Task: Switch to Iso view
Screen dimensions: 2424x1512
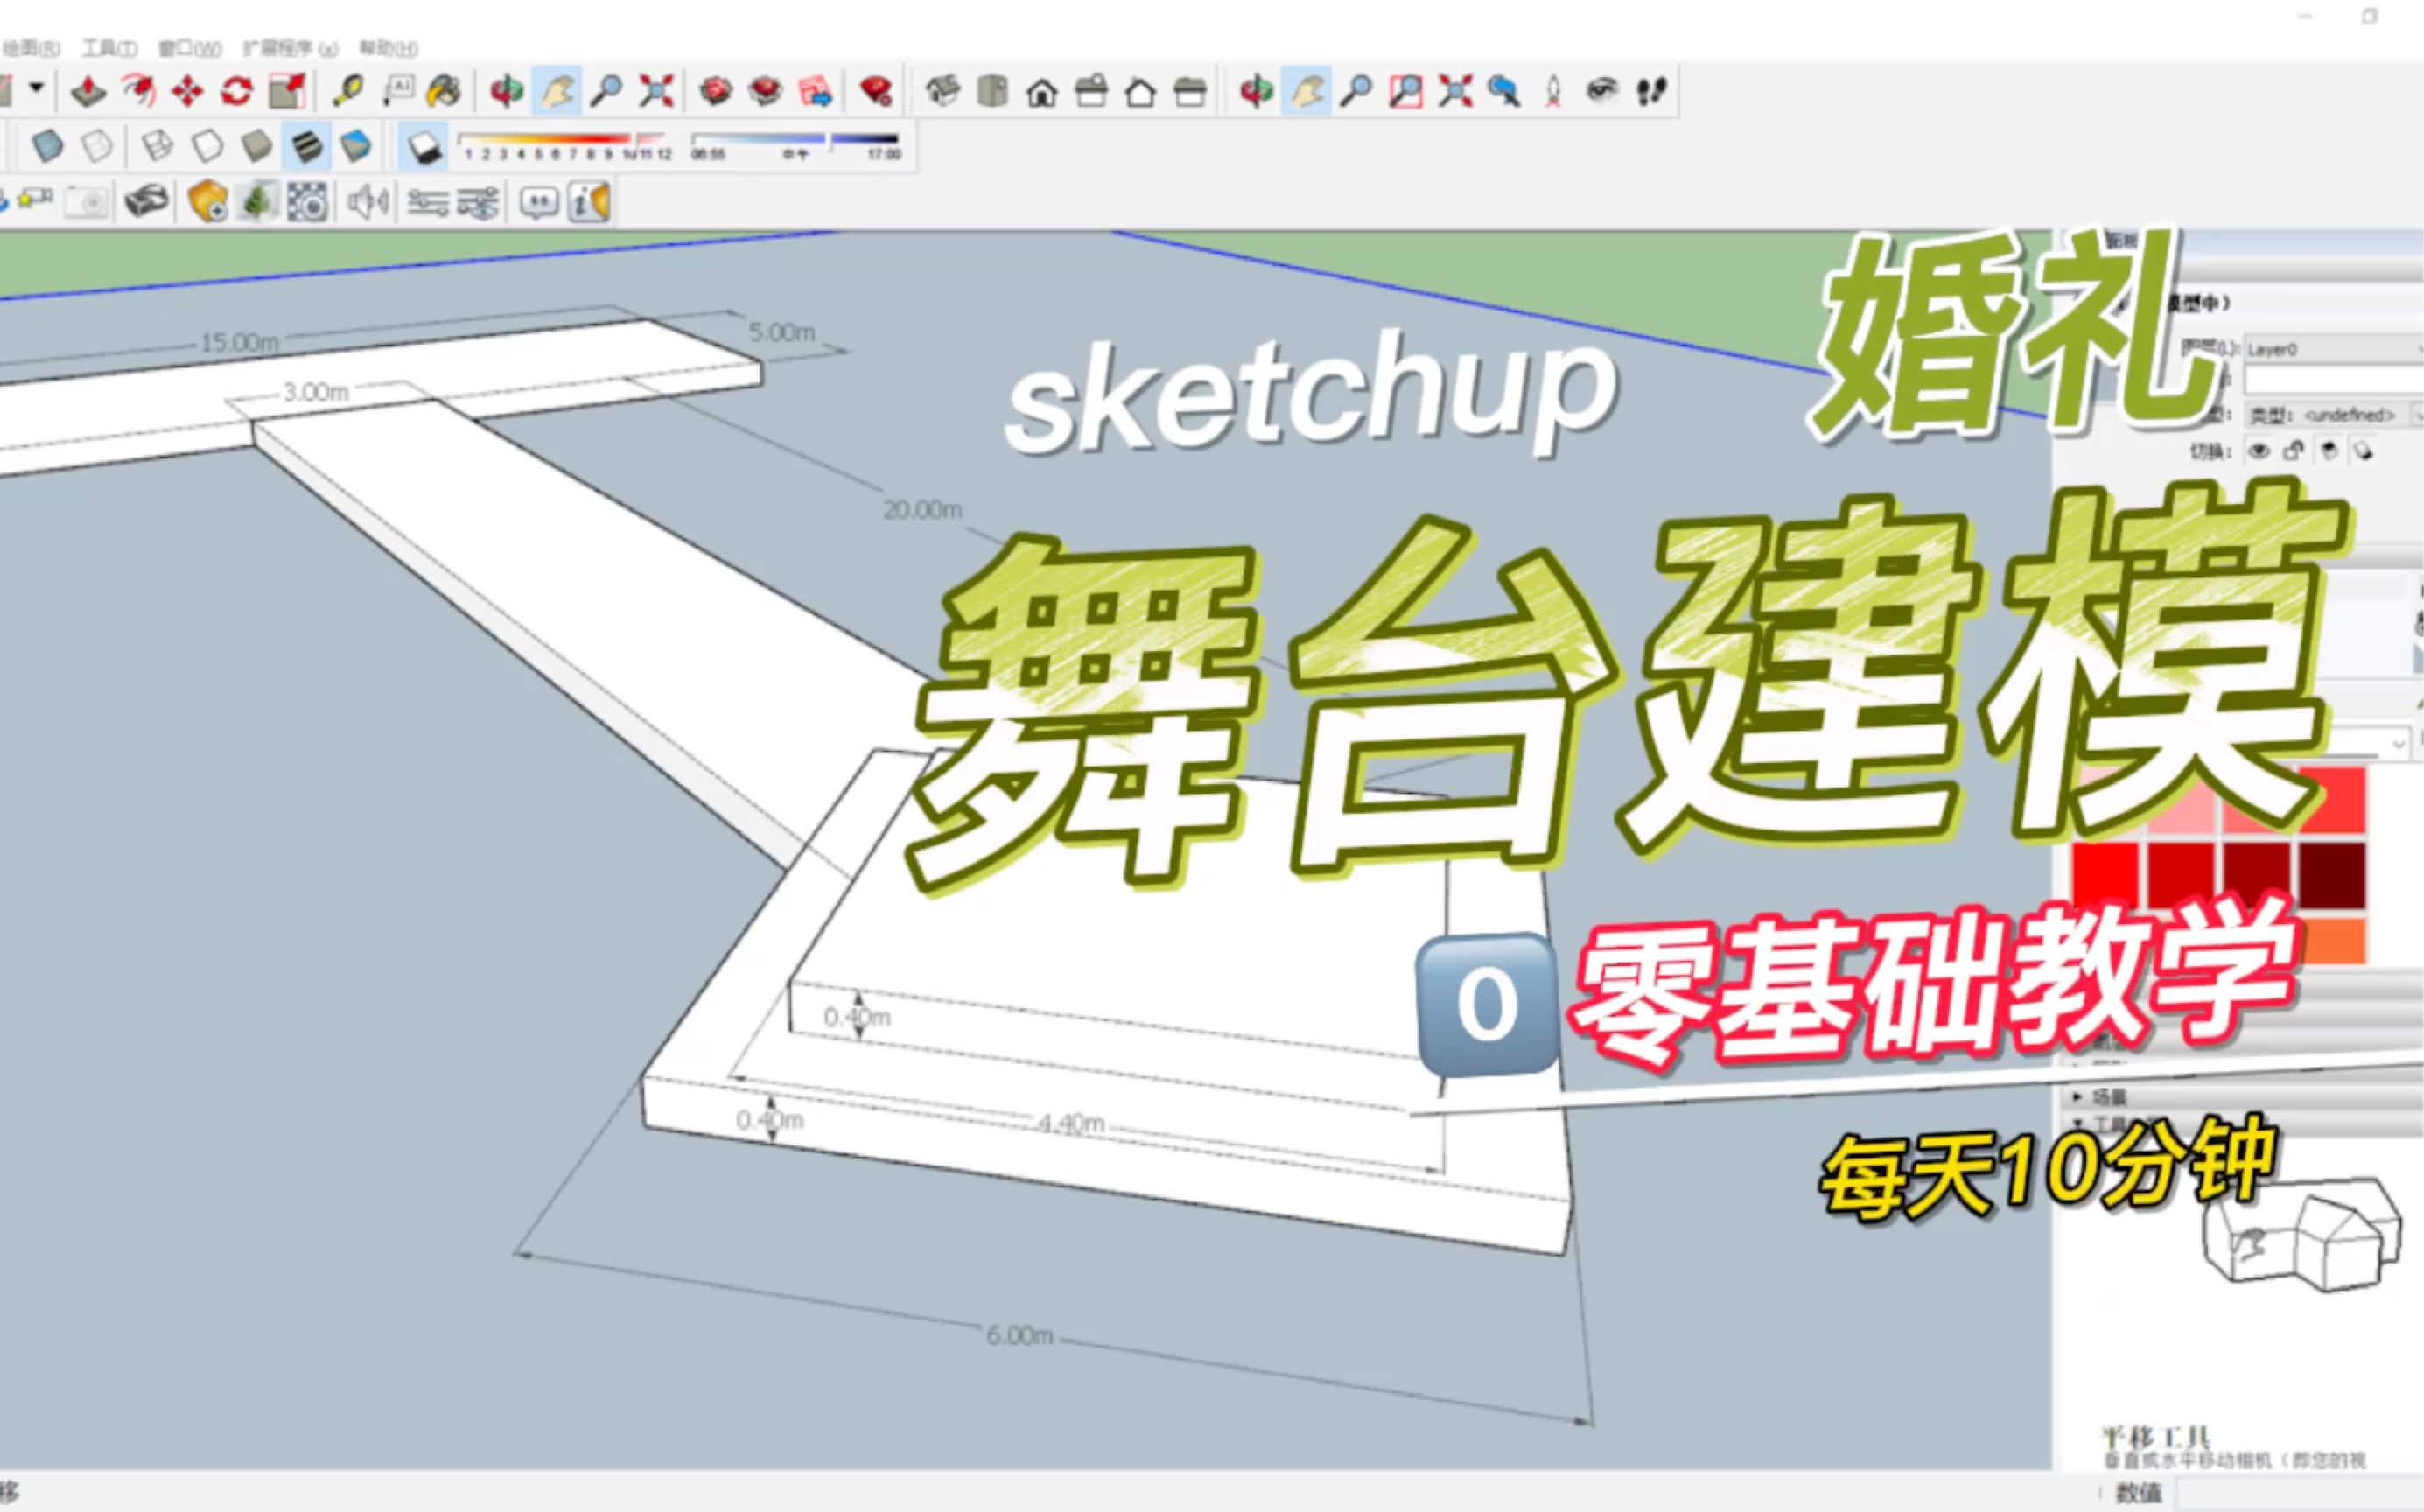Action: pyautogui.click(x=942, y=92)
